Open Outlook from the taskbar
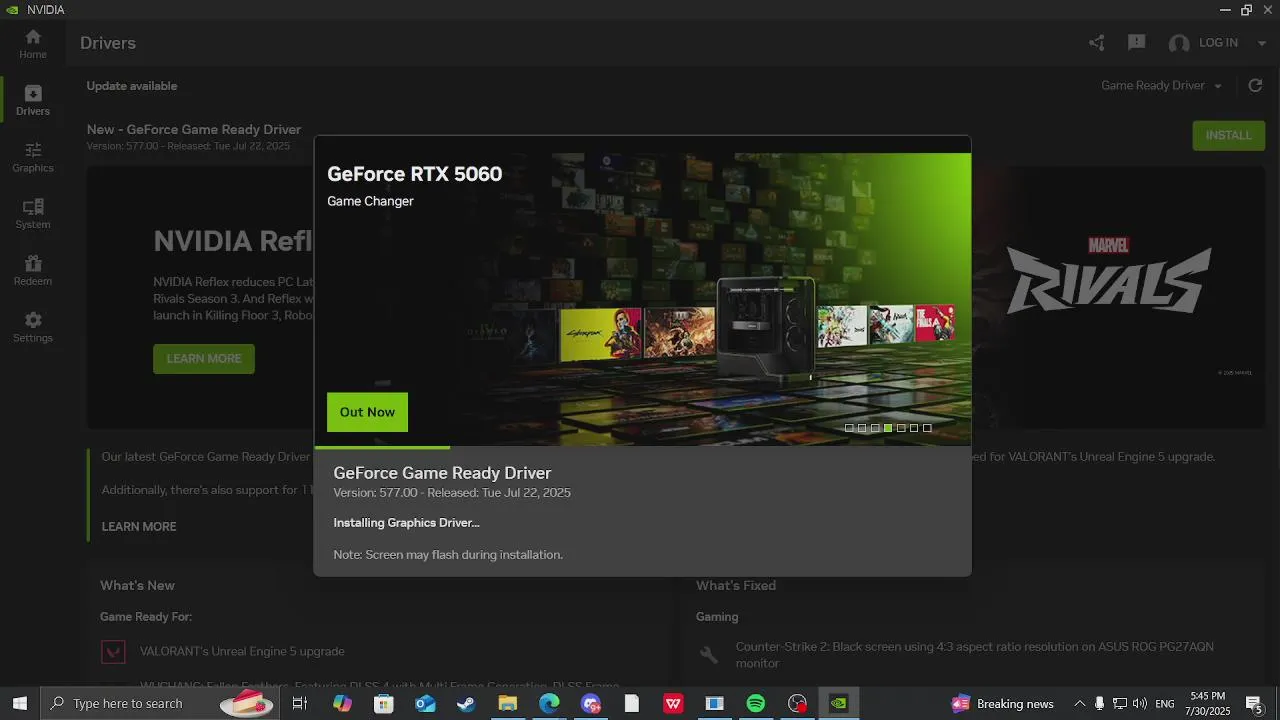 [x=425, y=704]
